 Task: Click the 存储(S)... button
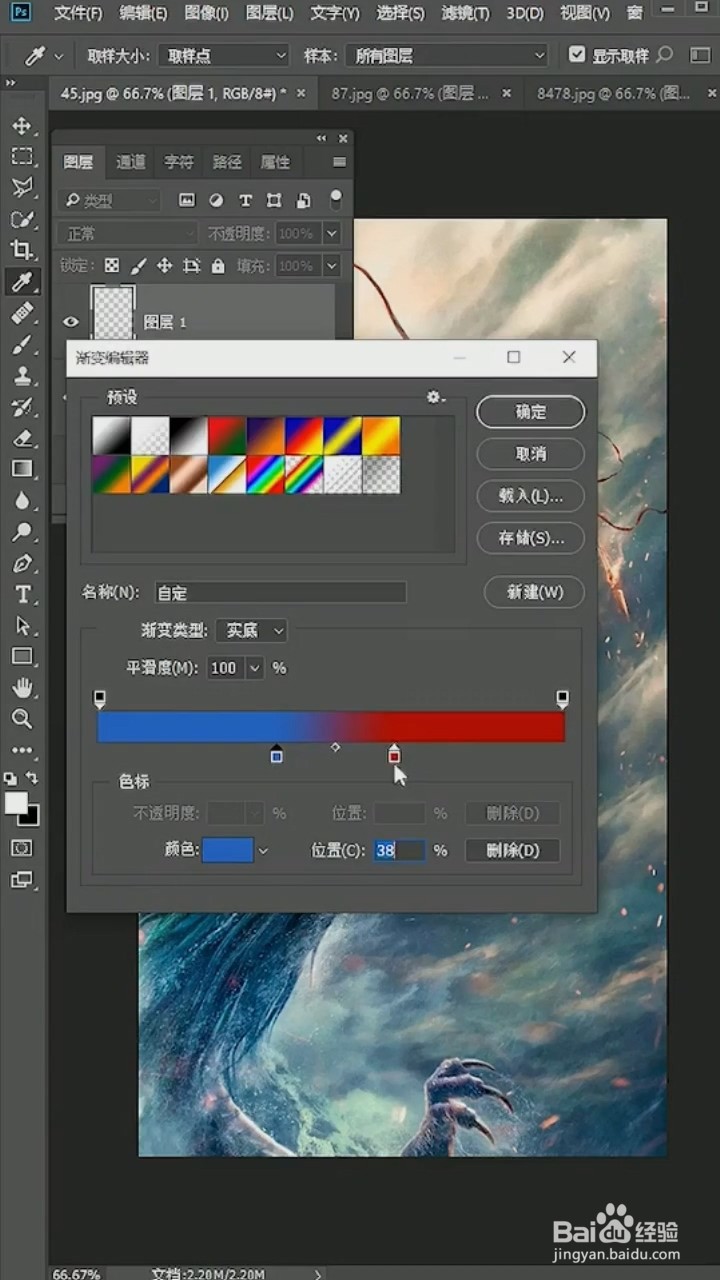tap(531, 538)
